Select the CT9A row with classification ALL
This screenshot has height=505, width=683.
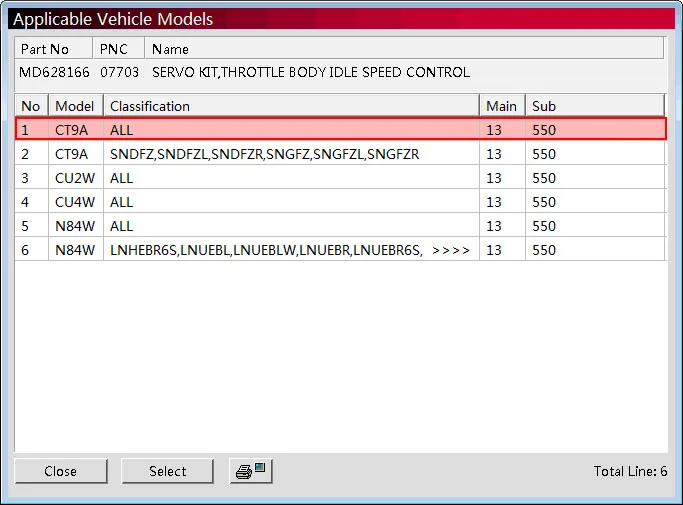pyautogui.click(x=341, y=129)
